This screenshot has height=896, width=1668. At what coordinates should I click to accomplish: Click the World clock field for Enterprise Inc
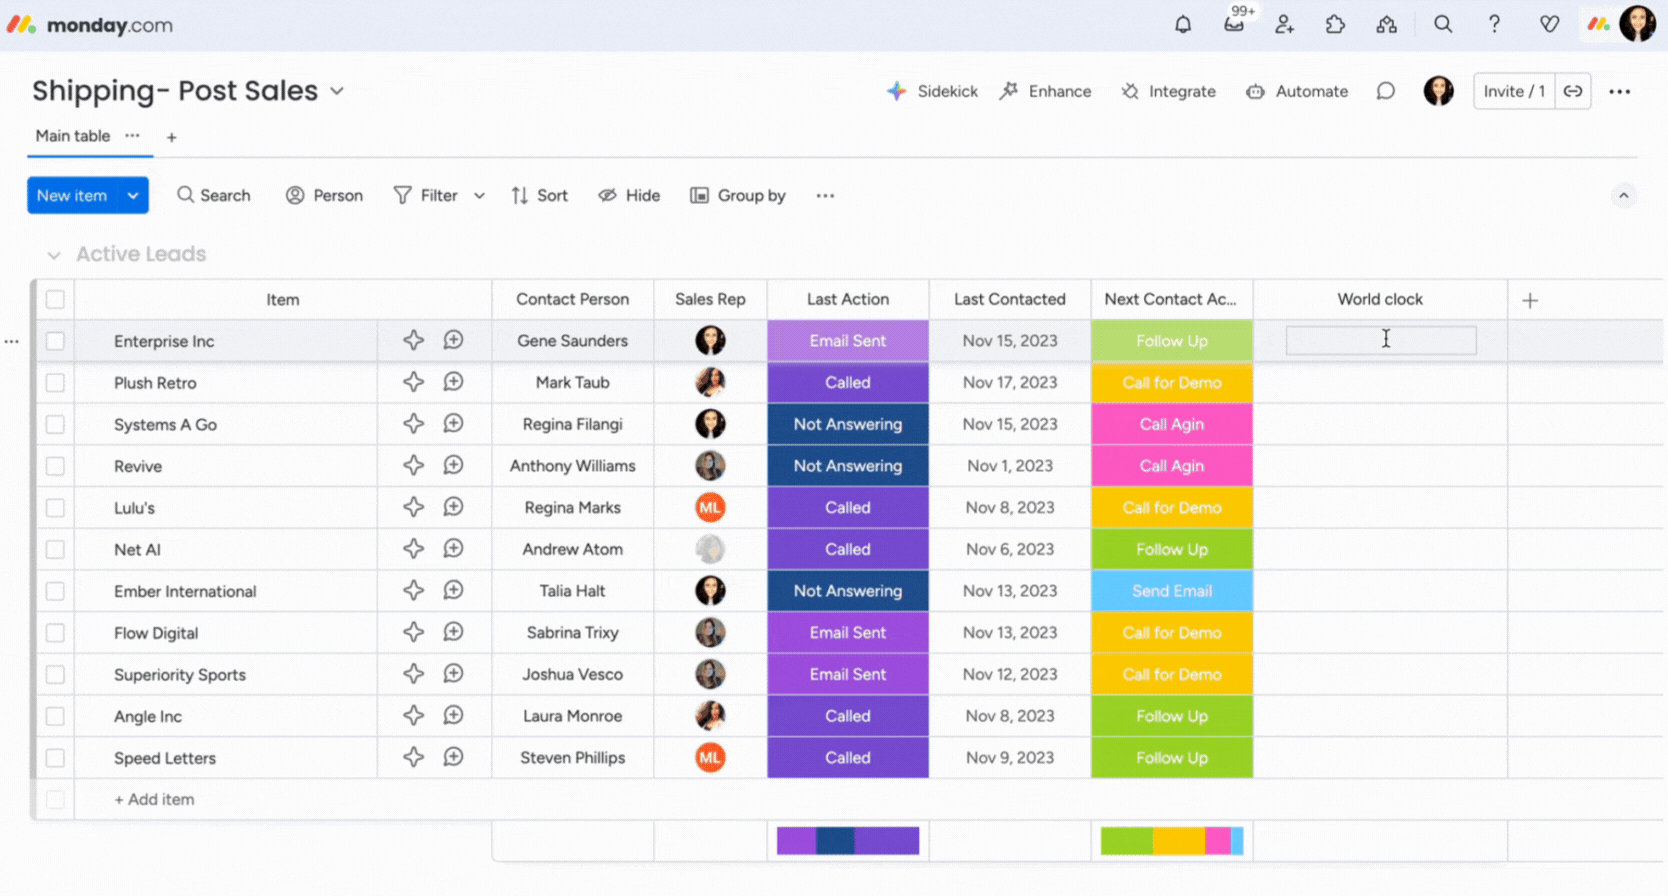[x=1381, y=340]
